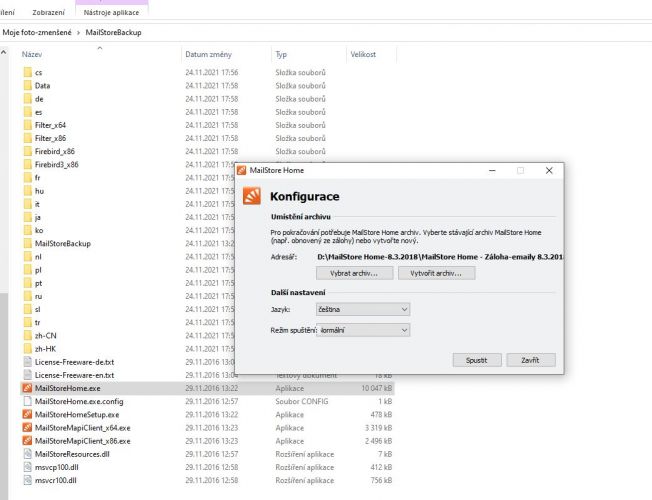Select the Data folder icon
652x500 pixels.
(27, 86)
